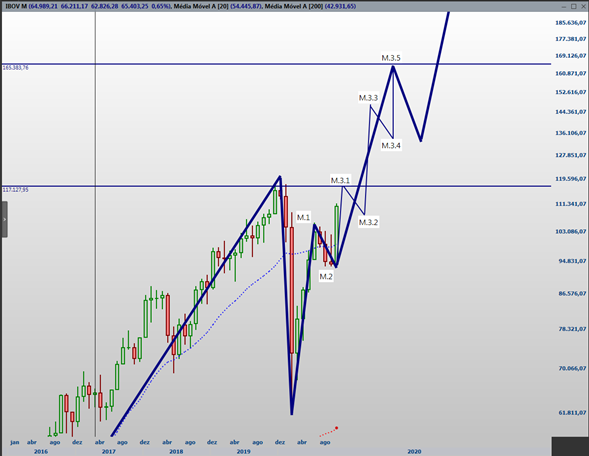Click price axis value 78.321,07
This screenshot has width=589, height=456.
(572, 329)
